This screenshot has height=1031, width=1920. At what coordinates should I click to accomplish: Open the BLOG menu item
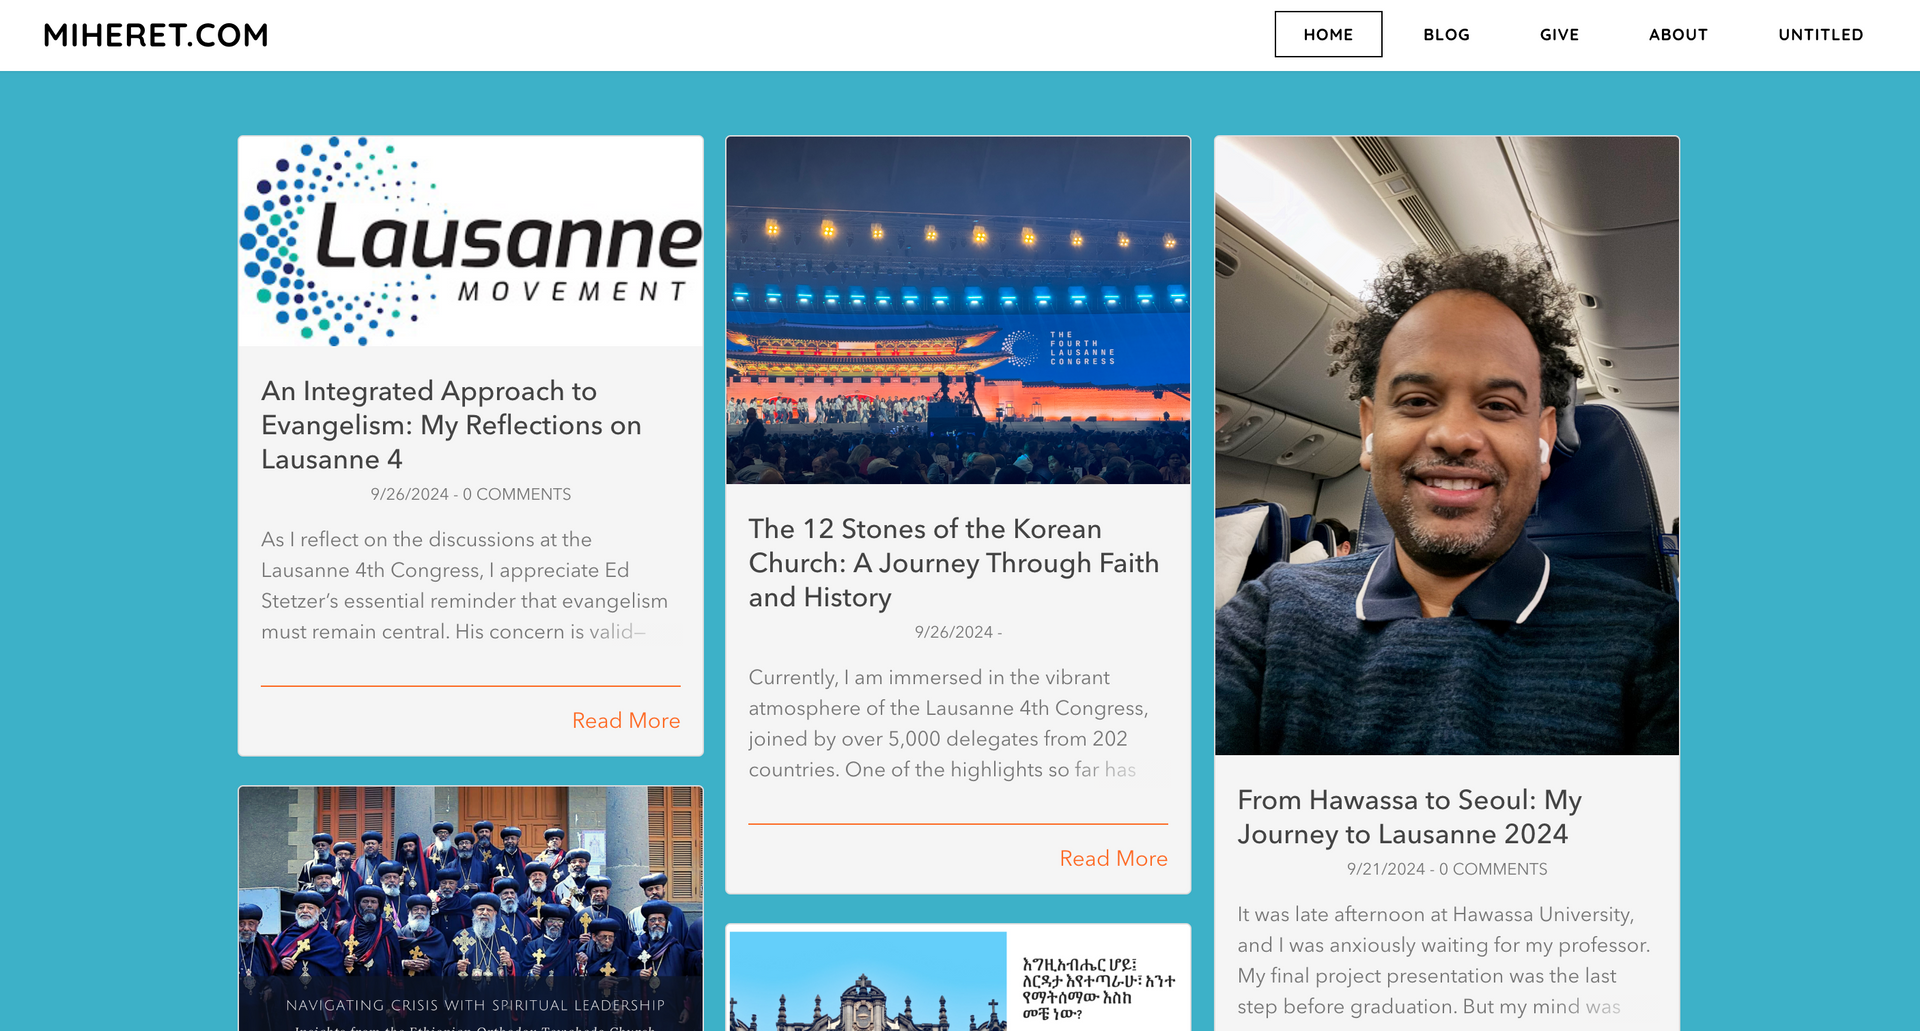coord(1447,34)
